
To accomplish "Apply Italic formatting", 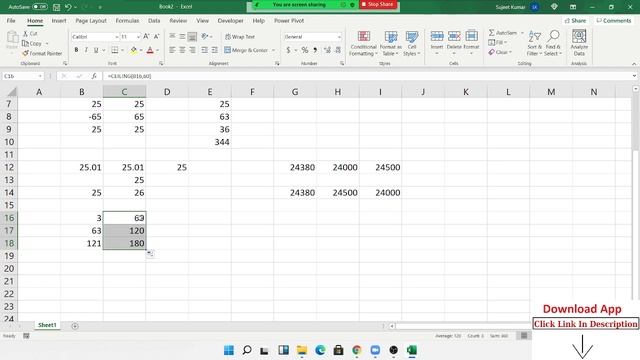I will pyautogui.click(x=86, y=50).
